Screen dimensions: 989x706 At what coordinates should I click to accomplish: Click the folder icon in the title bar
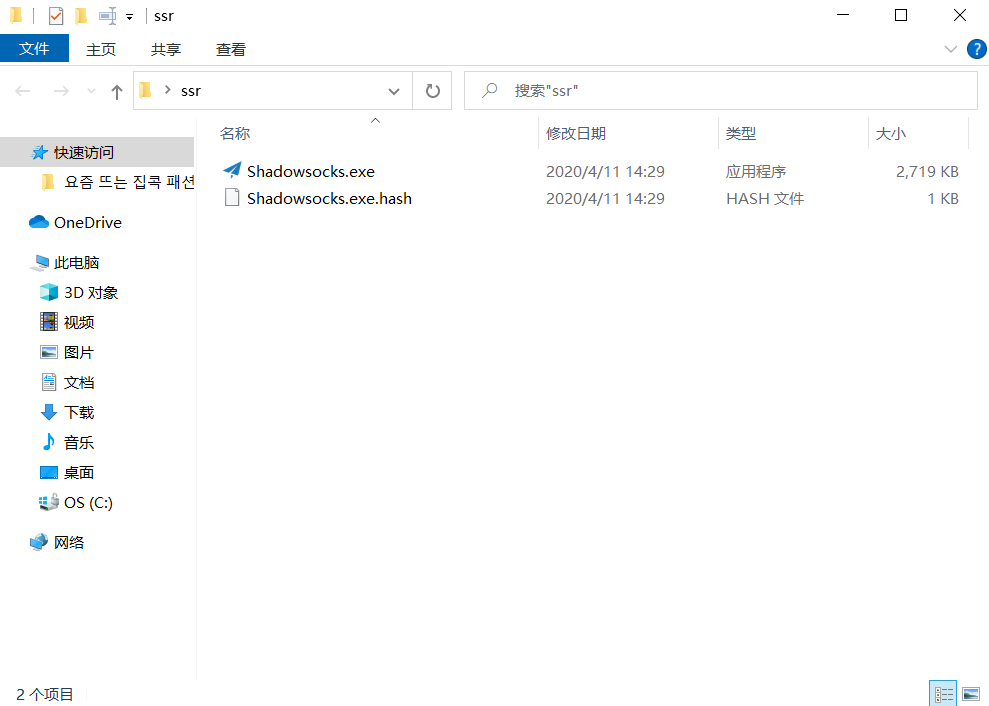[16, 16]
